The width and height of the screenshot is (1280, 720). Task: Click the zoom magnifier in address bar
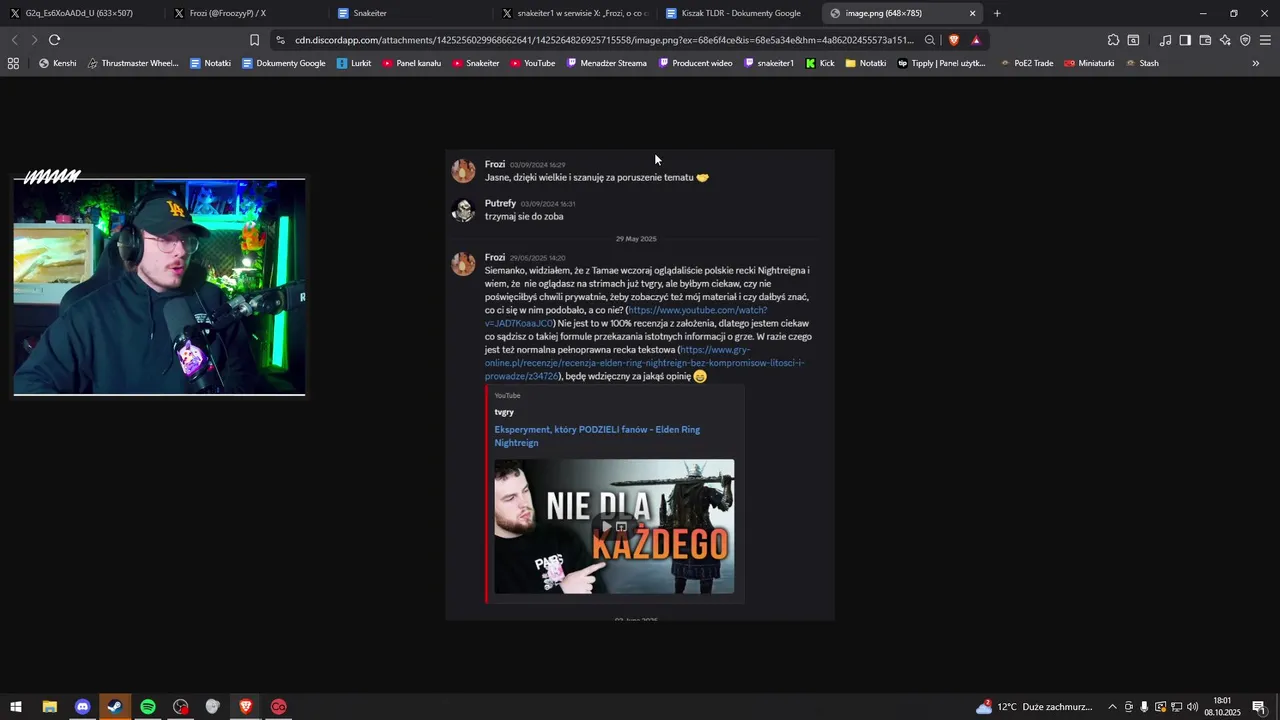tap(930, 40)
